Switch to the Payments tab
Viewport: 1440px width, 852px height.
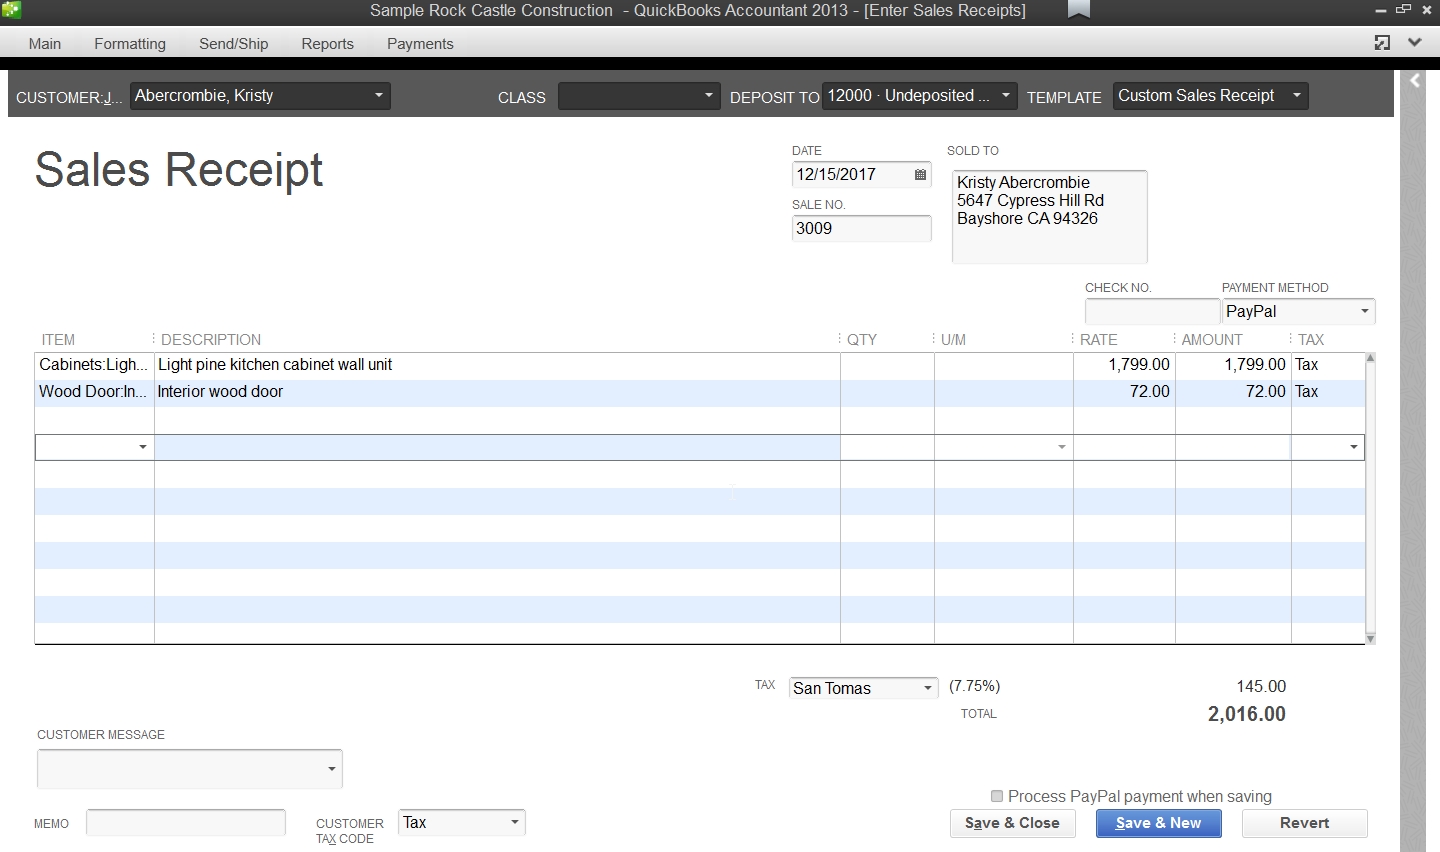coord(420,44)
